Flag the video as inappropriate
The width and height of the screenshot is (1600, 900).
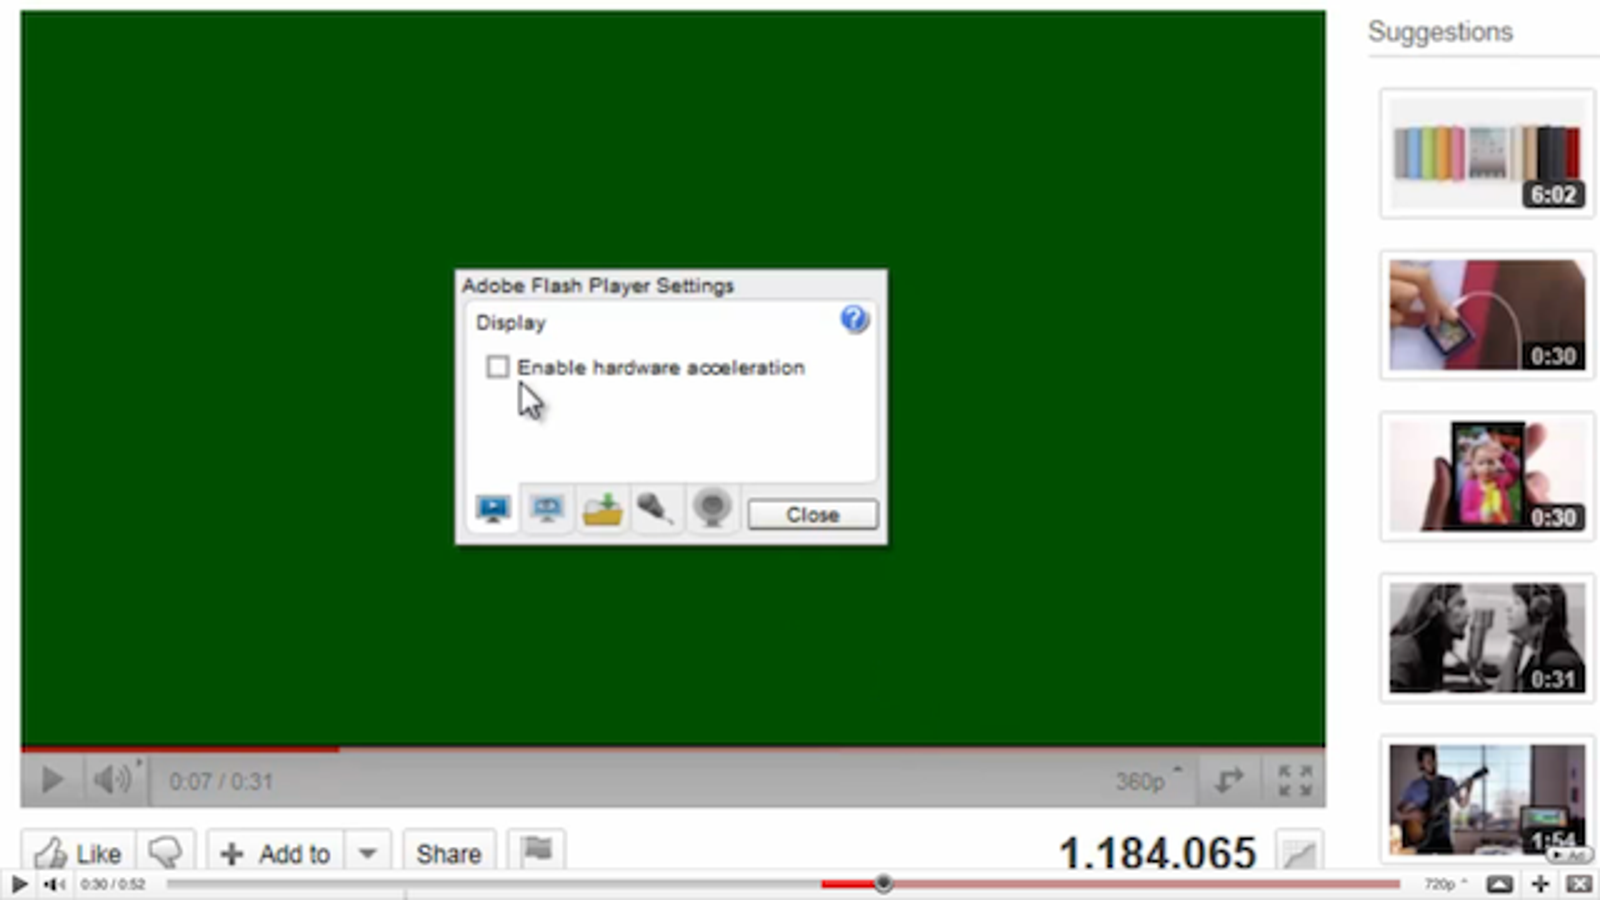pyautogui.click(x=537, y=851)
